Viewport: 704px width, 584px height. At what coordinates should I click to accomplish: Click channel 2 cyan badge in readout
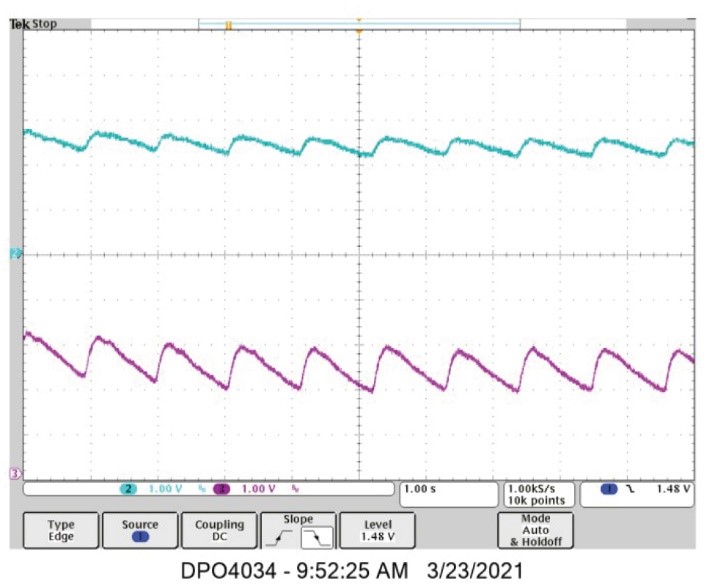[128, 489]
